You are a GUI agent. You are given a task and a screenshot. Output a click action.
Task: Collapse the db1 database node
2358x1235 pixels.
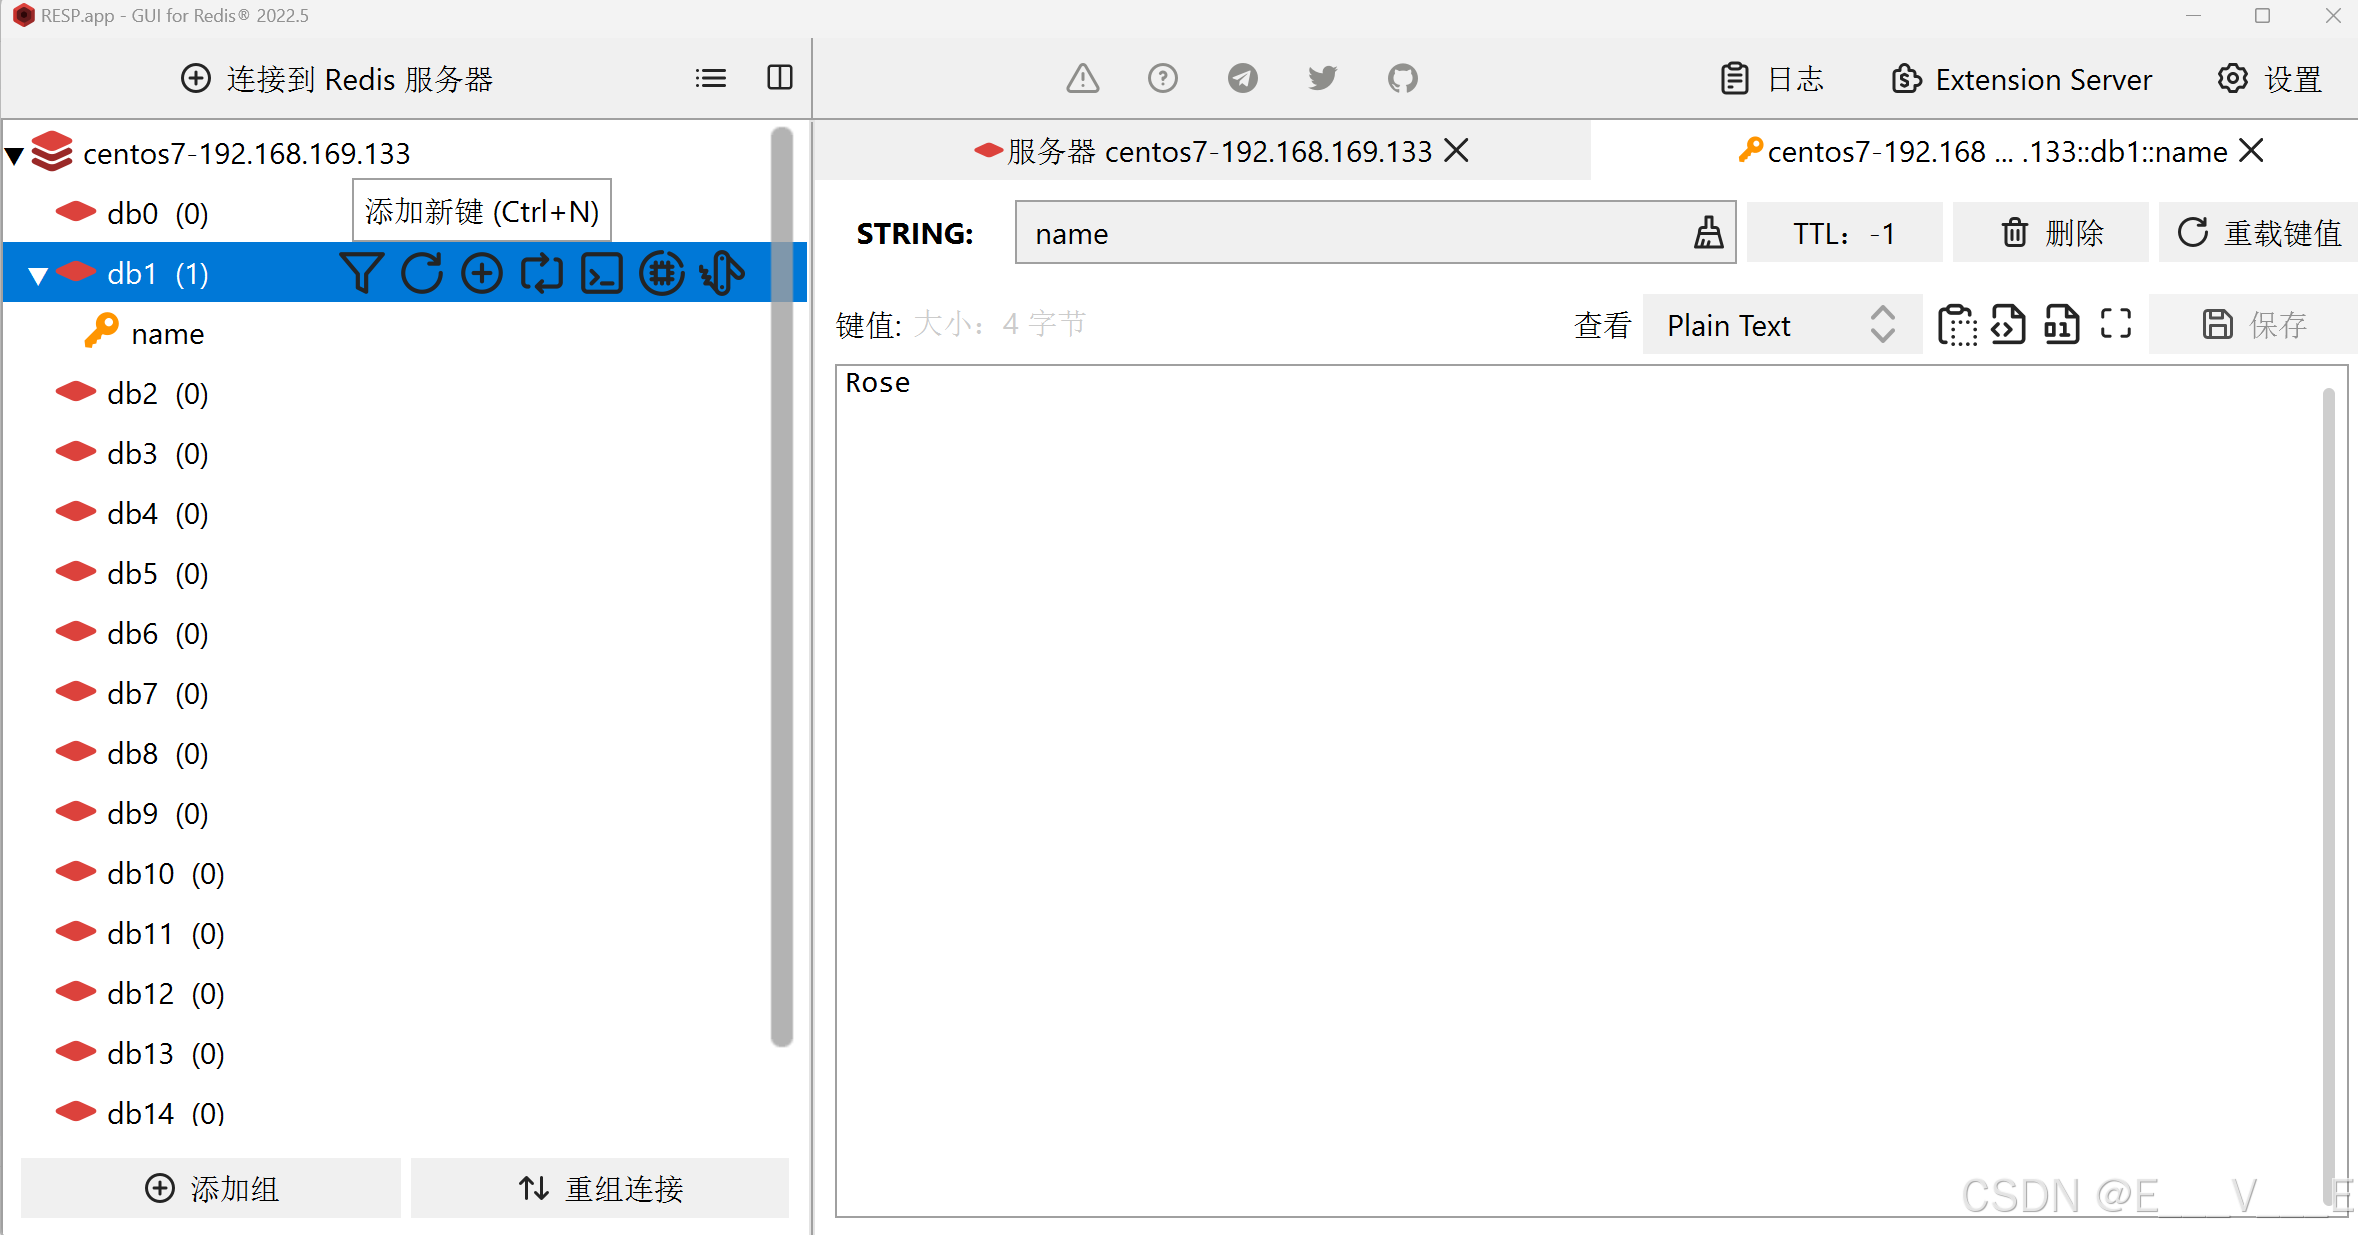pyautogui.click(x=38, y=275)
